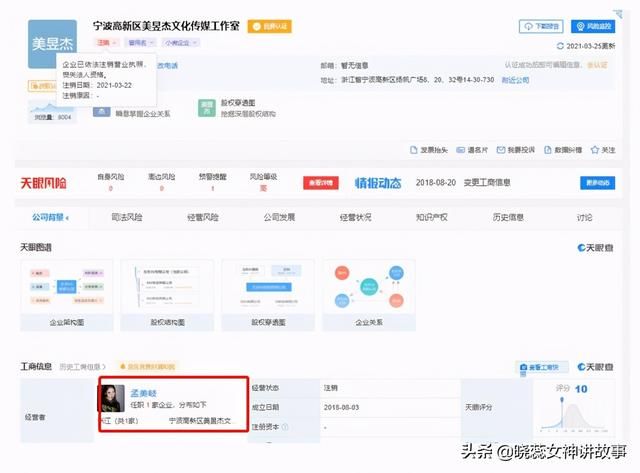Open the 股权穿透图 thumbnail
The width and height of the screenshot is (640, 473).
coord(268,295)
